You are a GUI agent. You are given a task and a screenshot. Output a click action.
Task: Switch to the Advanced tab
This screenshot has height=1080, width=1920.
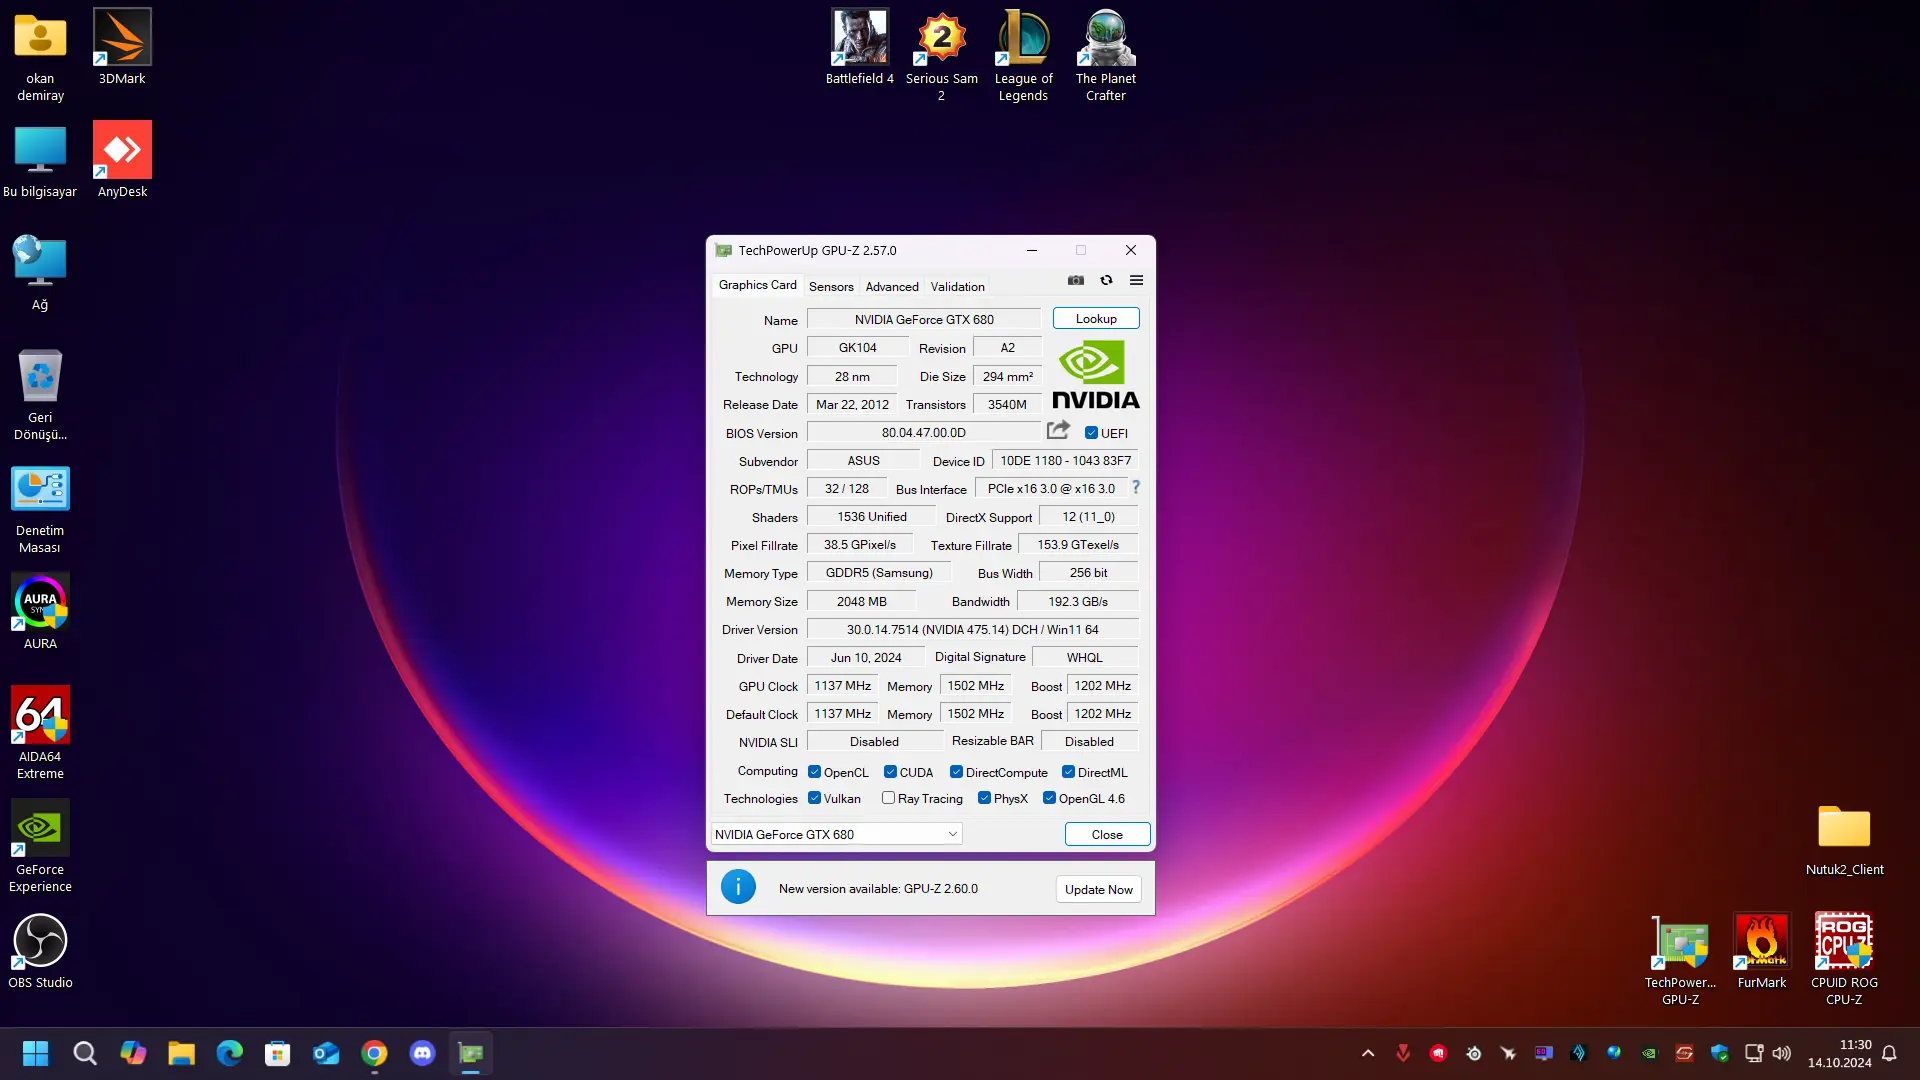(892, 286)
